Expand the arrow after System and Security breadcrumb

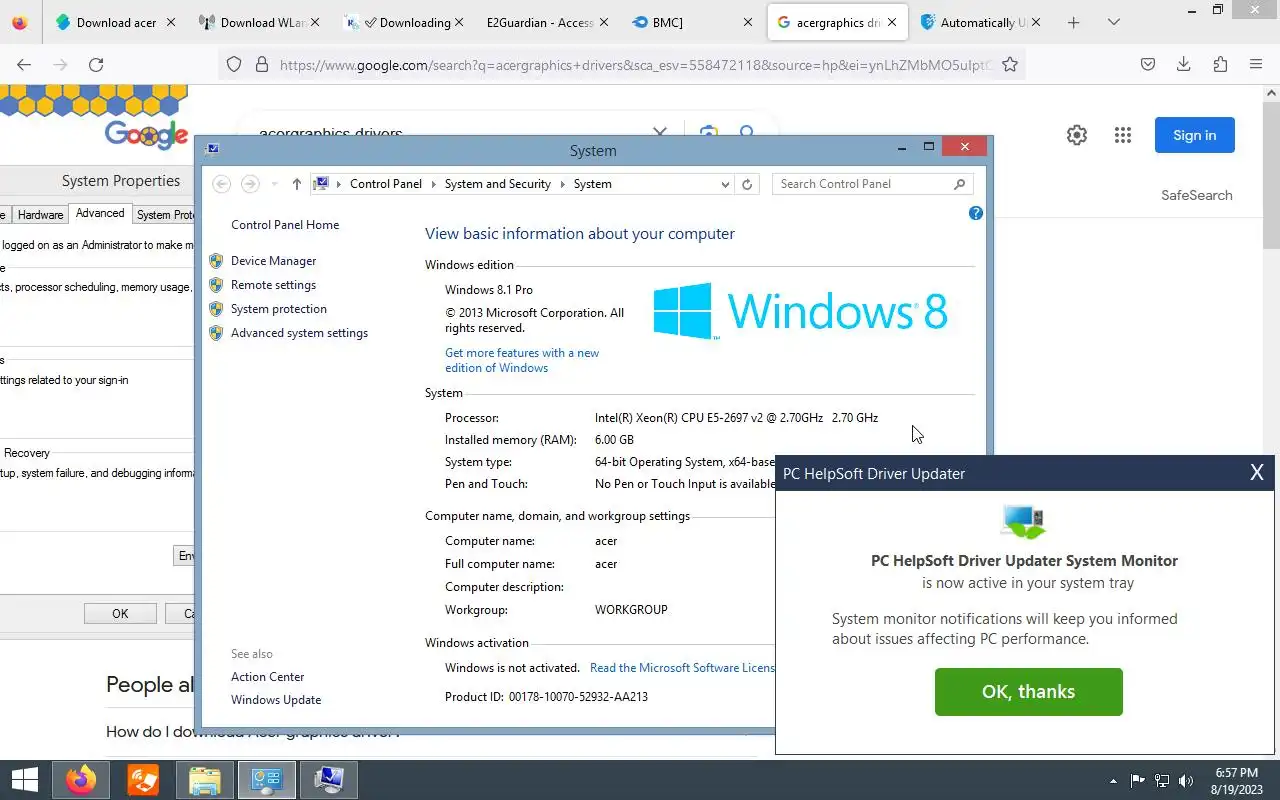tap(562, 184)
